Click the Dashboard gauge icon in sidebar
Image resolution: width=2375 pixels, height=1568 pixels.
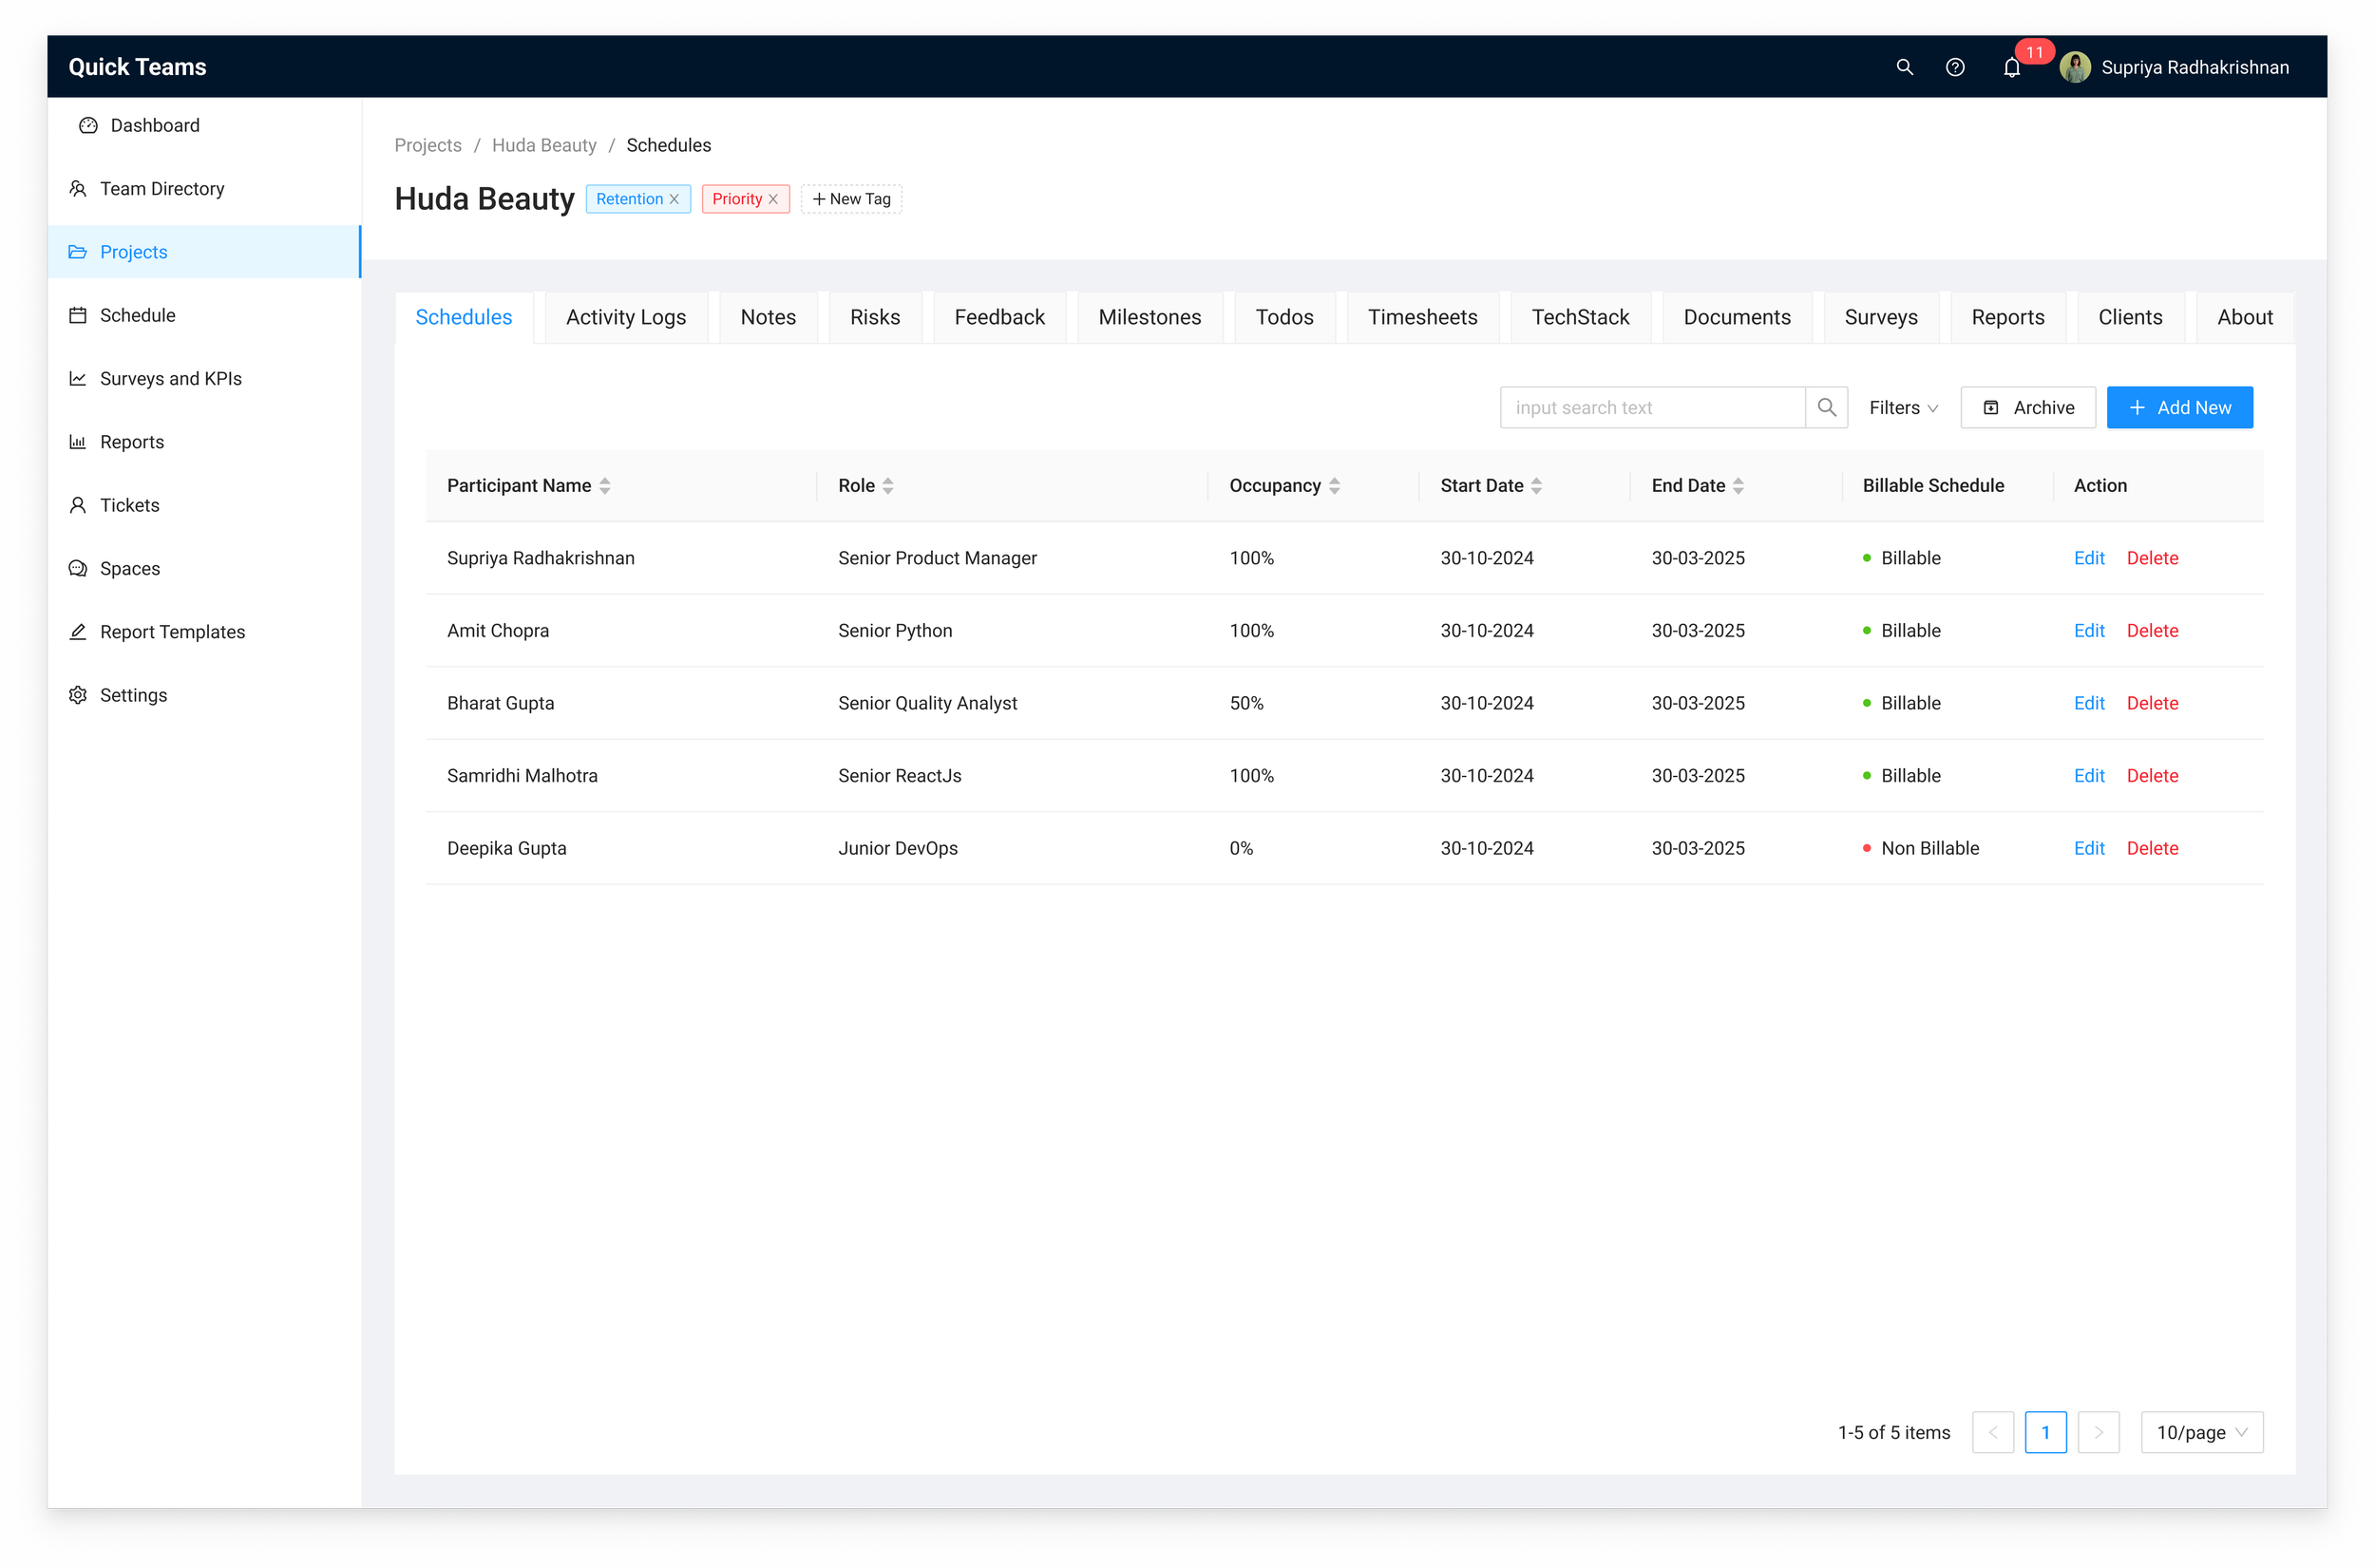[x=88, y=125]
